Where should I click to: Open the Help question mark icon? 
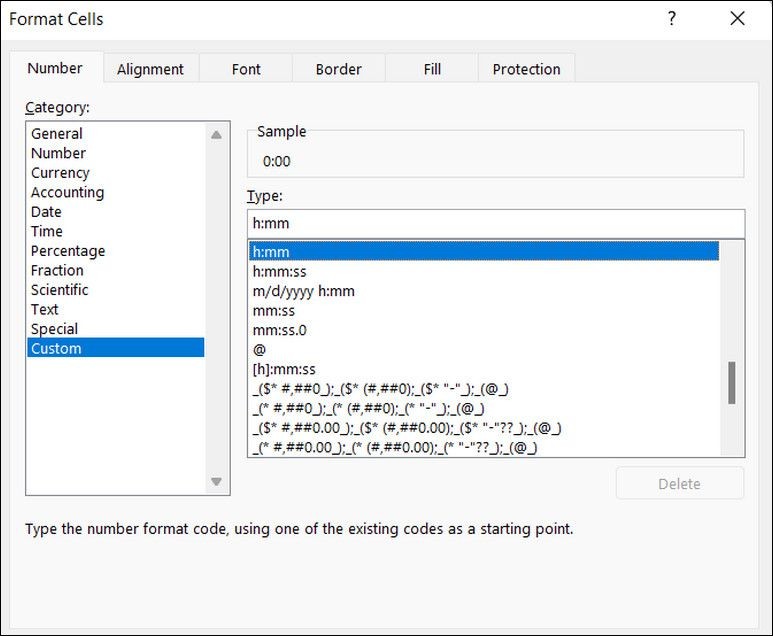(x=671, y=19)
